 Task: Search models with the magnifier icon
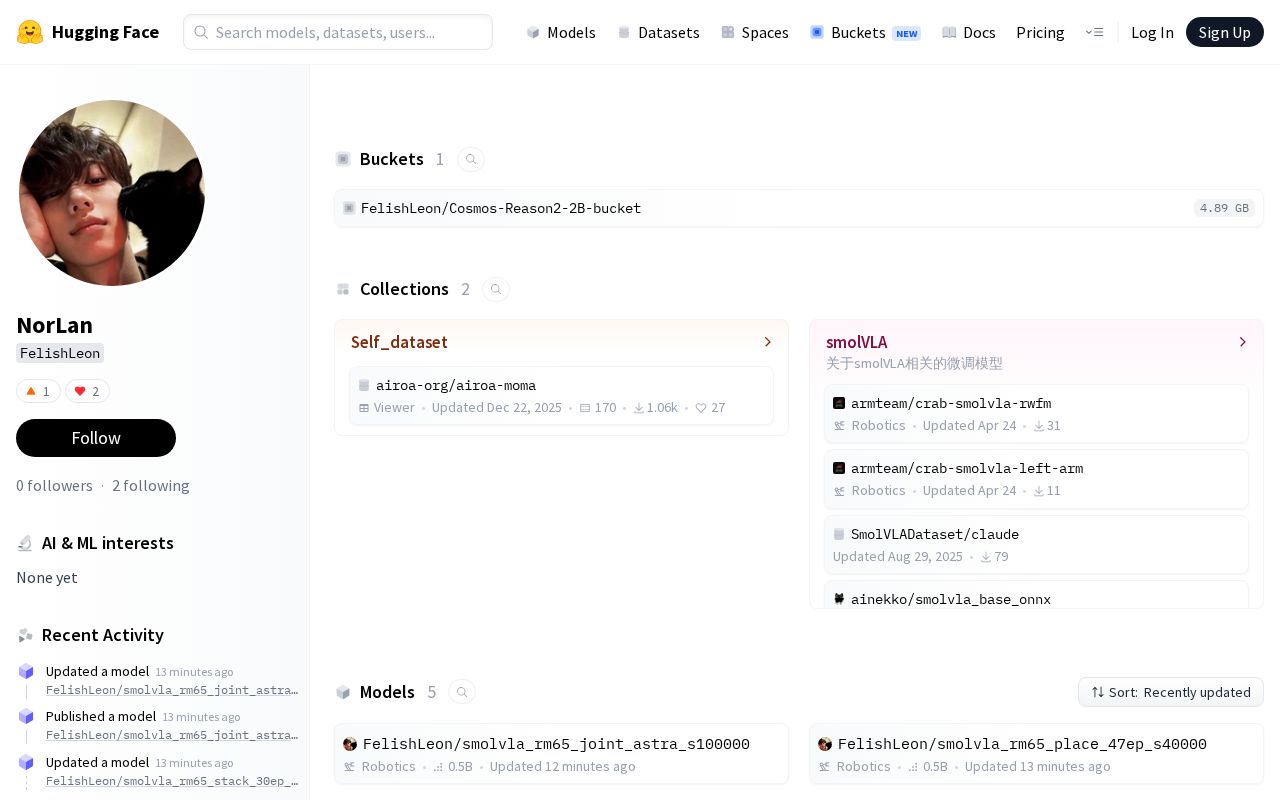click(x=462, y=692)
